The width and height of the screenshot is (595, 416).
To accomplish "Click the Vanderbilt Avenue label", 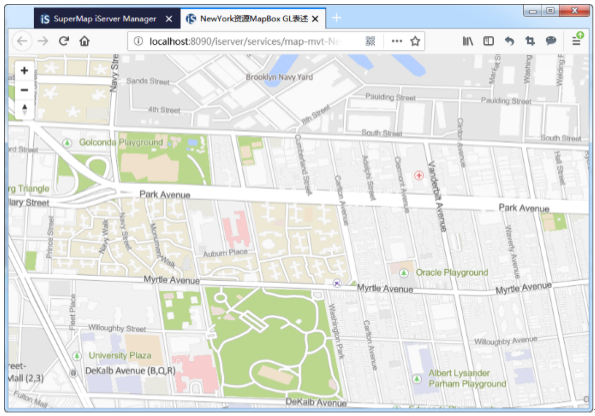I will (437, 196).
